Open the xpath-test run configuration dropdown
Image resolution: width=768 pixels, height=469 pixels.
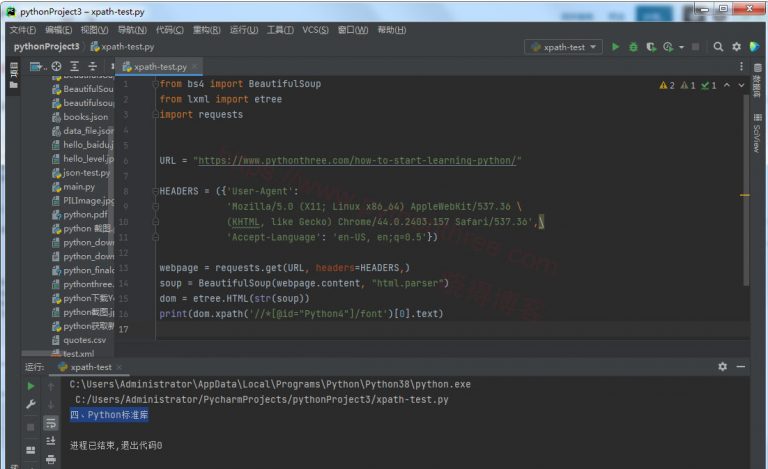pyautogui.click(x=564, y=47)
